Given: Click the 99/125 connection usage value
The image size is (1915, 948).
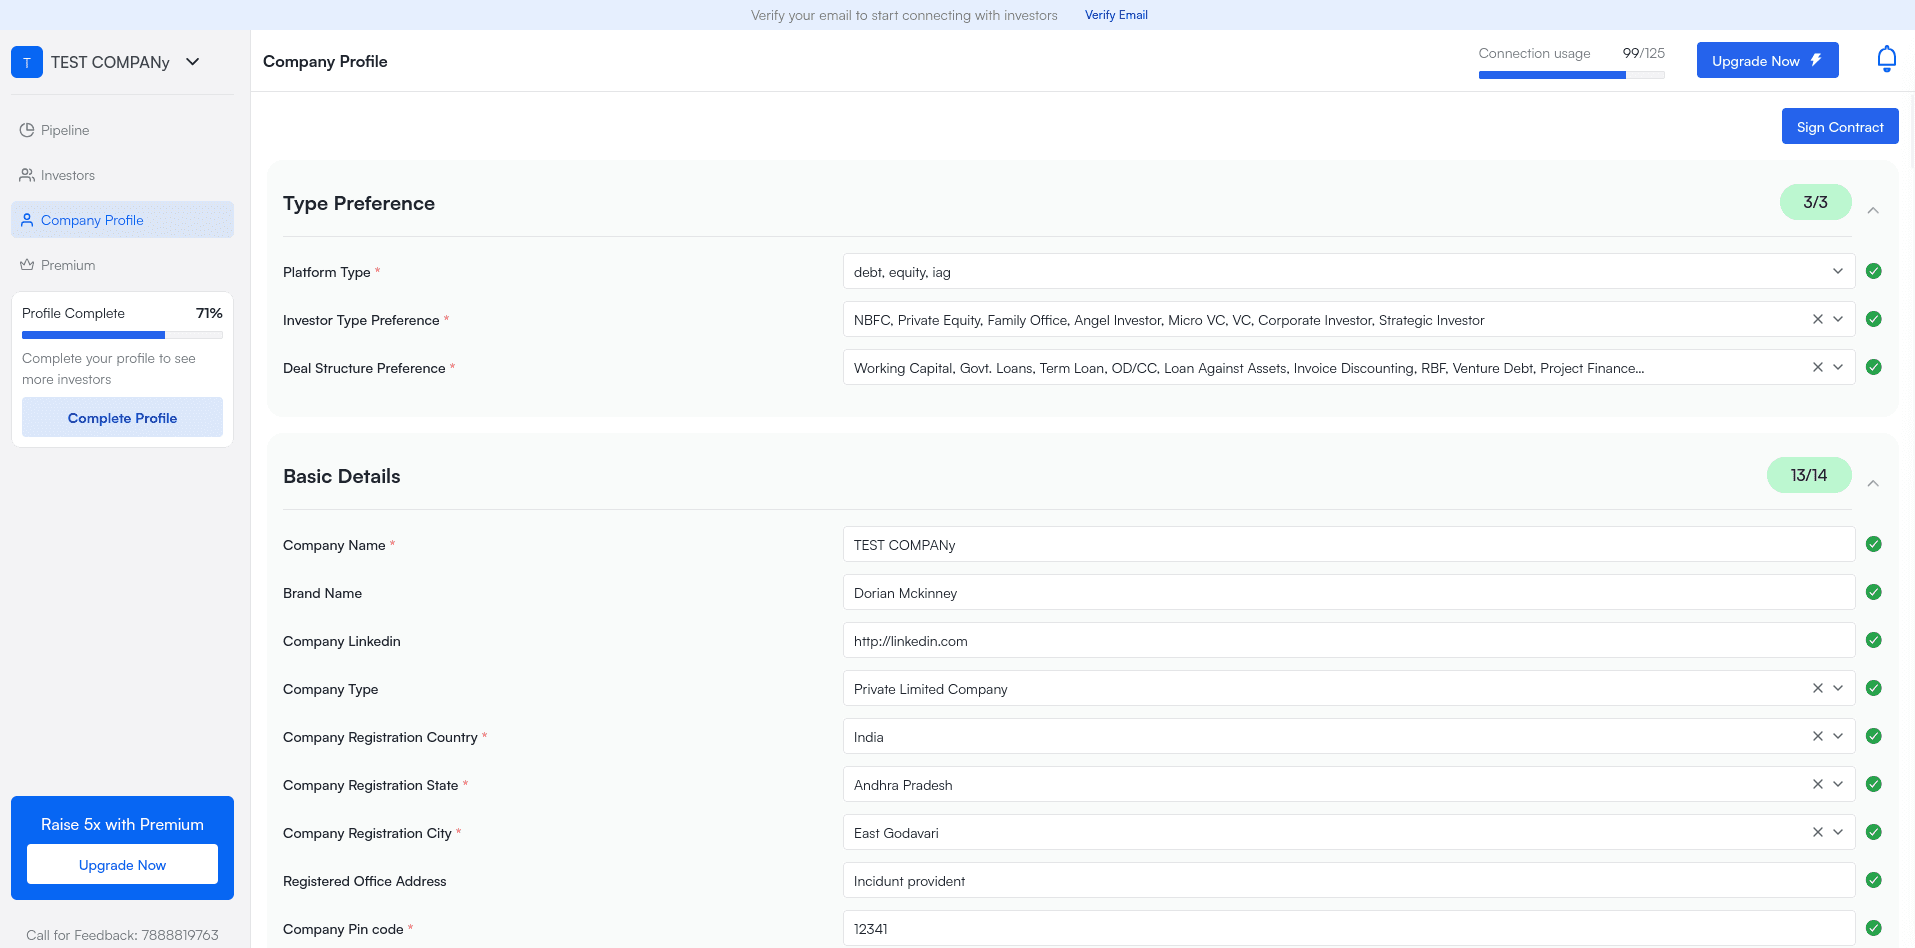Looking at the screenshot, I should (1643, 53).
